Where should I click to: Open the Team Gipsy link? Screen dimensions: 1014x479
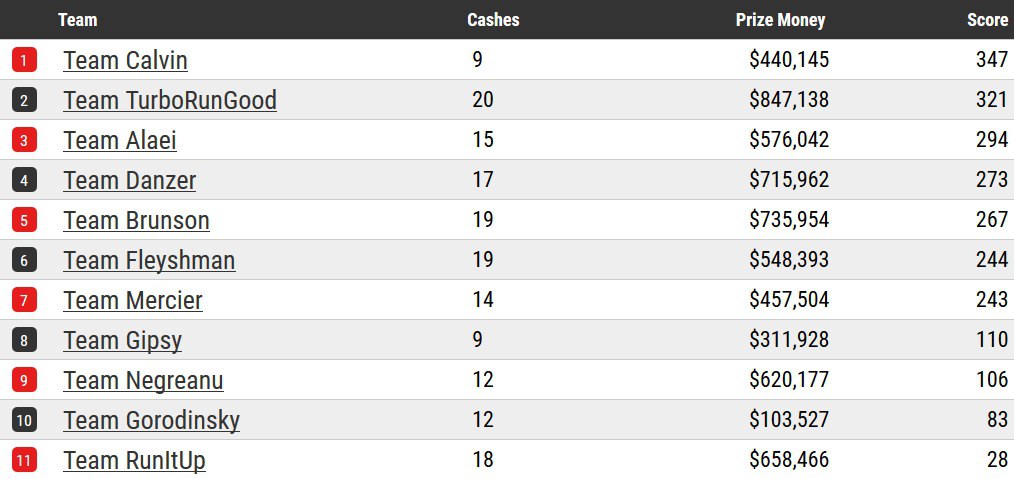point(122,340)
